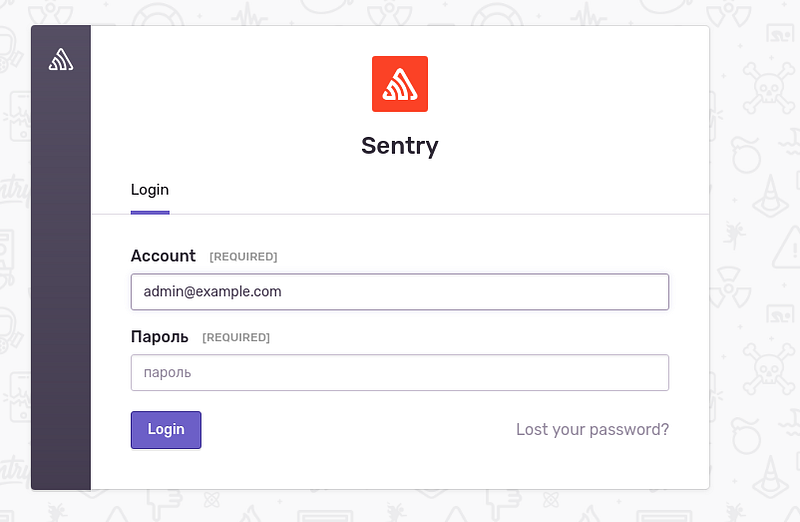The height and width of the screenshot is (522, 800).
Task: Focus the пароль password input field
Action: 399,372
